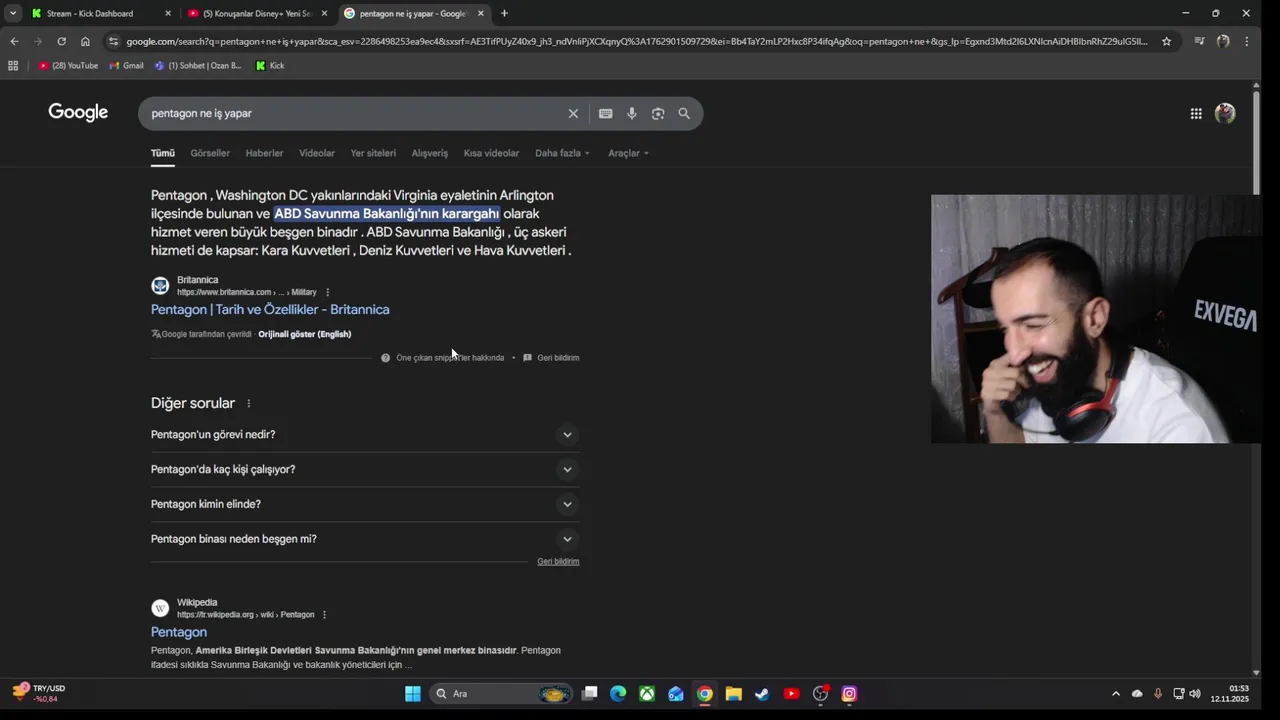Open the browser home page
Screen dimensions: 1280x720
click(85, 41)
